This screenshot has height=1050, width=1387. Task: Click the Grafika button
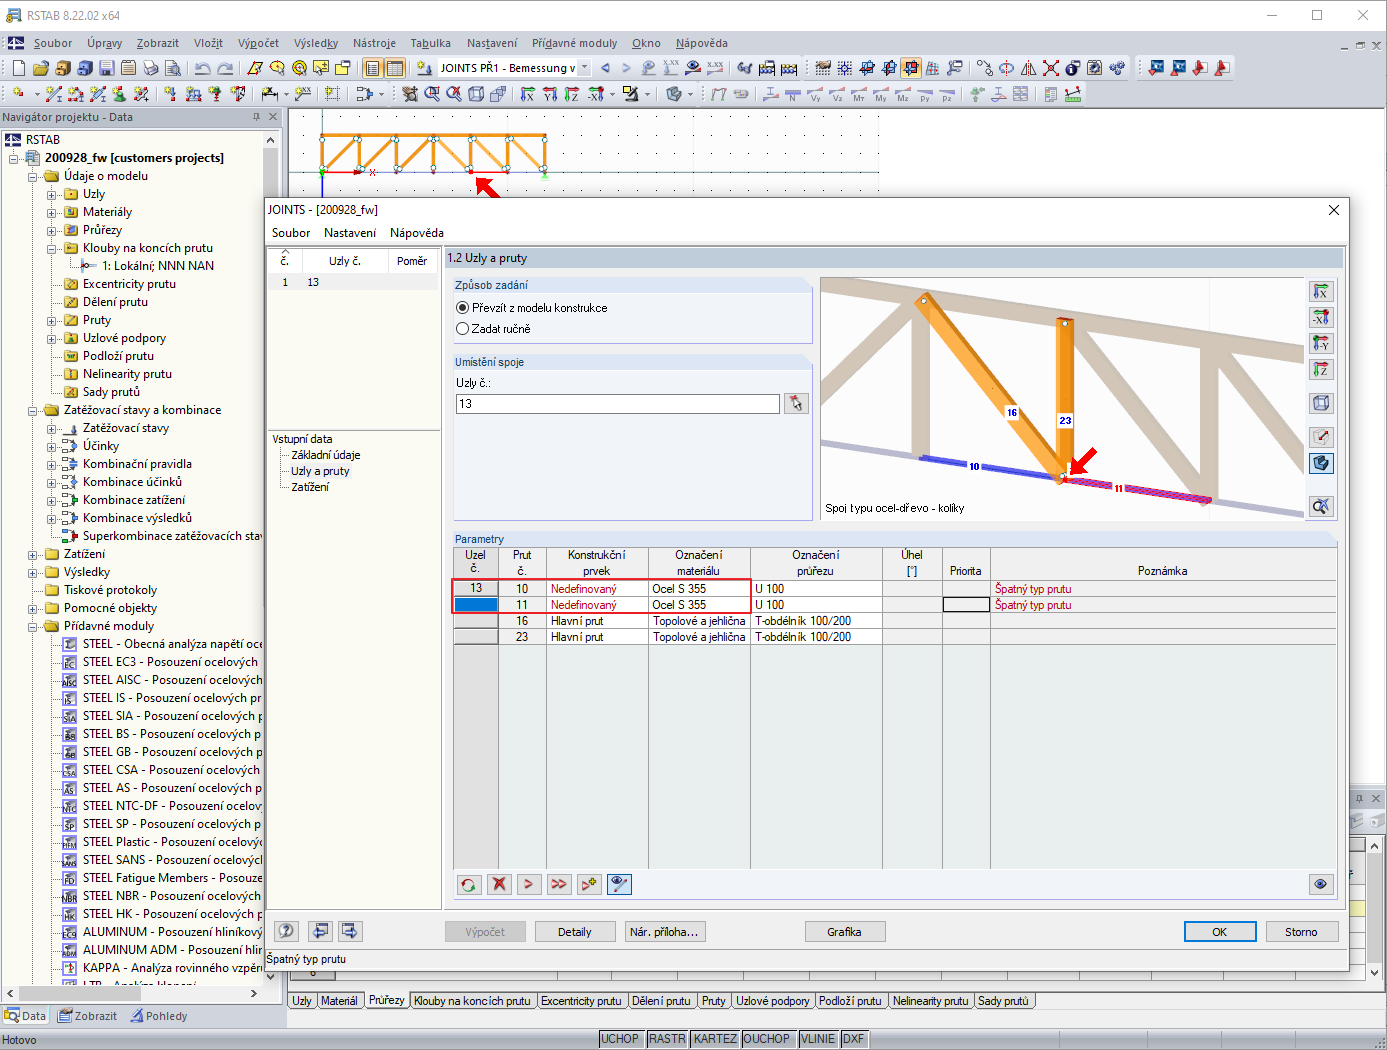[844, 932]
